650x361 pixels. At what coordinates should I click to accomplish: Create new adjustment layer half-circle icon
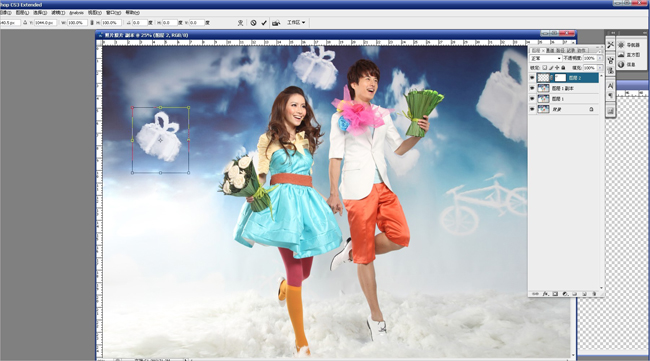click(565, 294)
